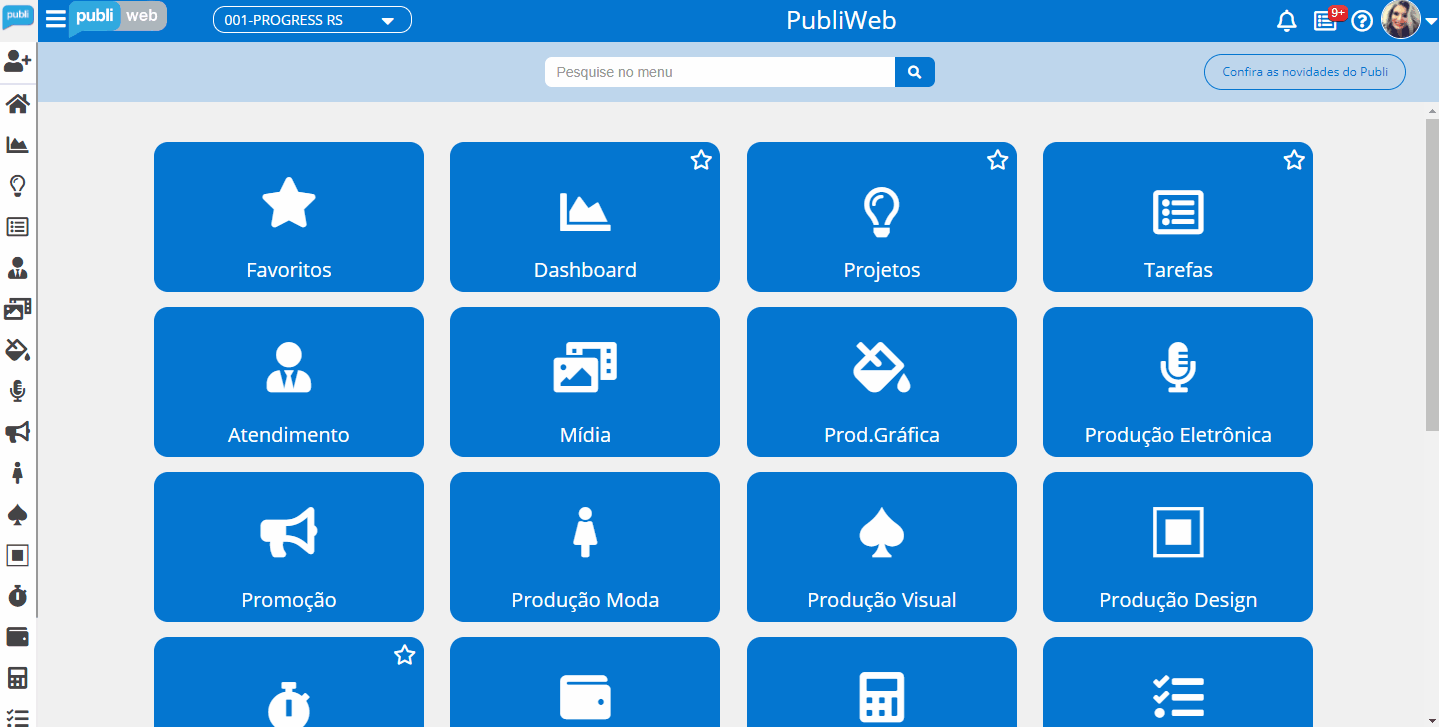Open Mídia from sidebar photo-film icon

point(18,309)
